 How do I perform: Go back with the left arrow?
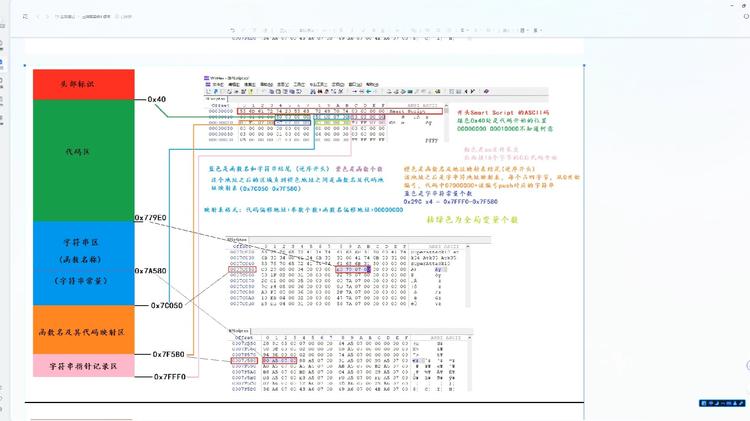tap(38, 16)
